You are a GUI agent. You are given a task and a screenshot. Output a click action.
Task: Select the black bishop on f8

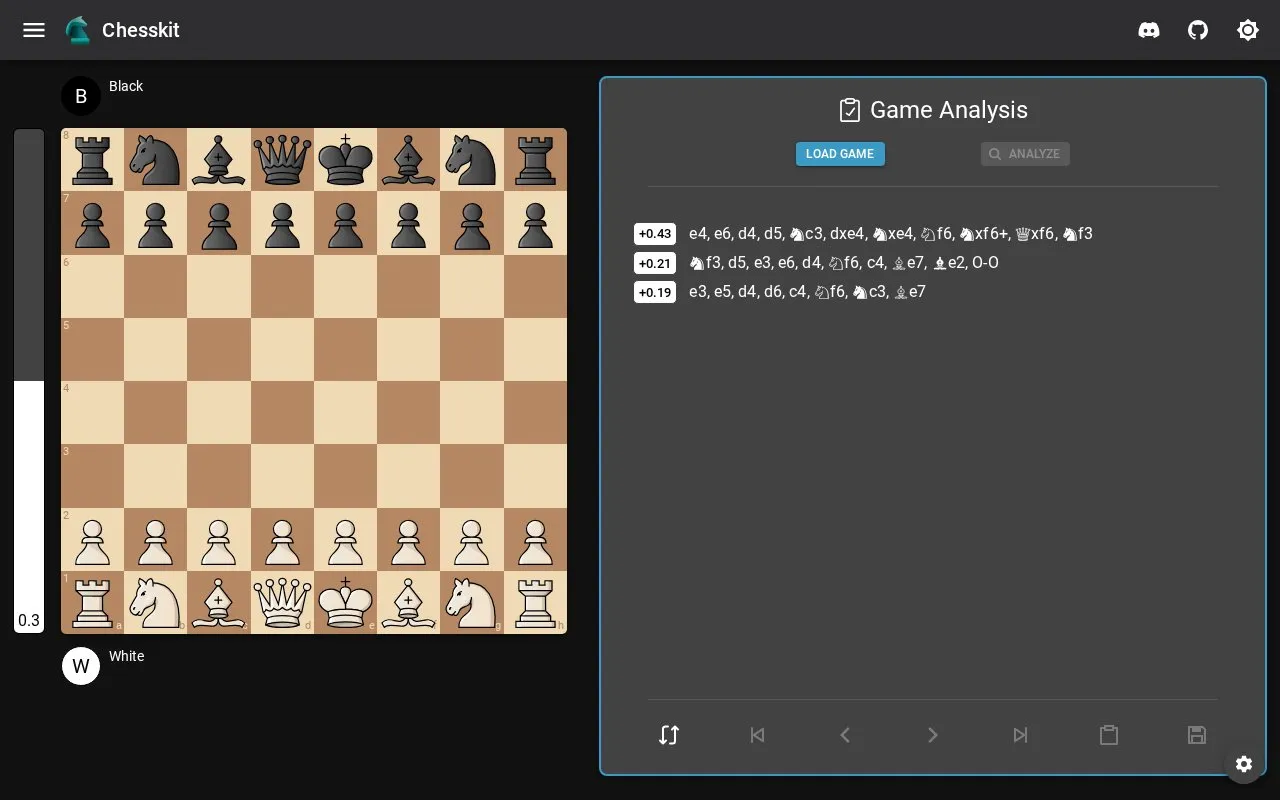pyautogui.click(x=408, y=159)
